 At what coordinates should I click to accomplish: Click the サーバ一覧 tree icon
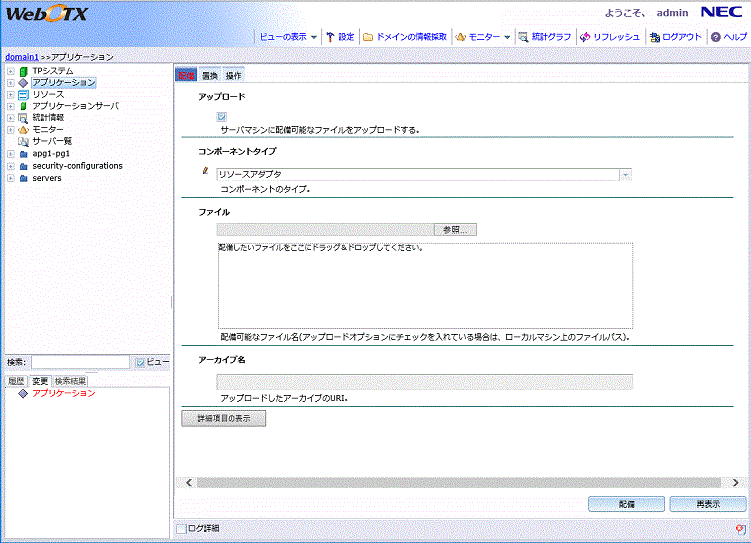click(x=23, y=141)
